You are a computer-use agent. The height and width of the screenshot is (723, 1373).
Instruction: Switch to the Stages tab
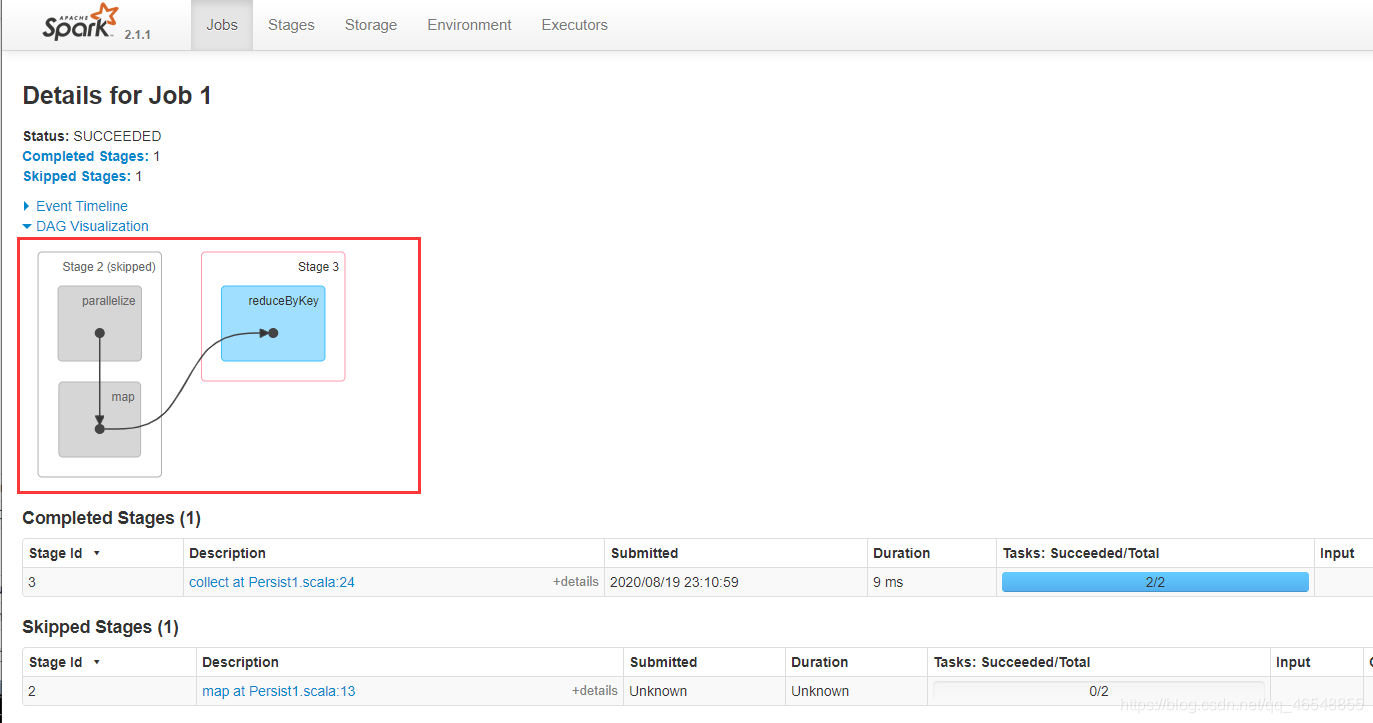291,25
